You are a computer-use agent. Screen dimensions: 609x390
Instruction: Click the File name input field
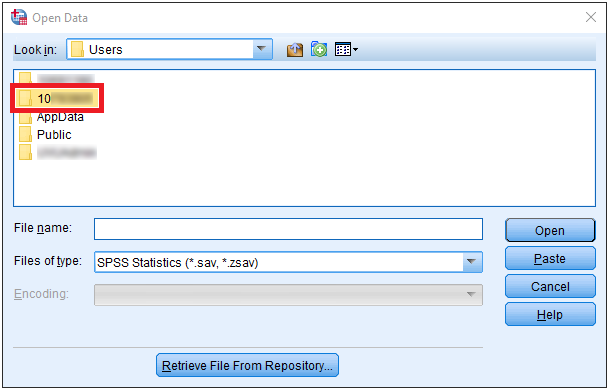tap(288, 229)
